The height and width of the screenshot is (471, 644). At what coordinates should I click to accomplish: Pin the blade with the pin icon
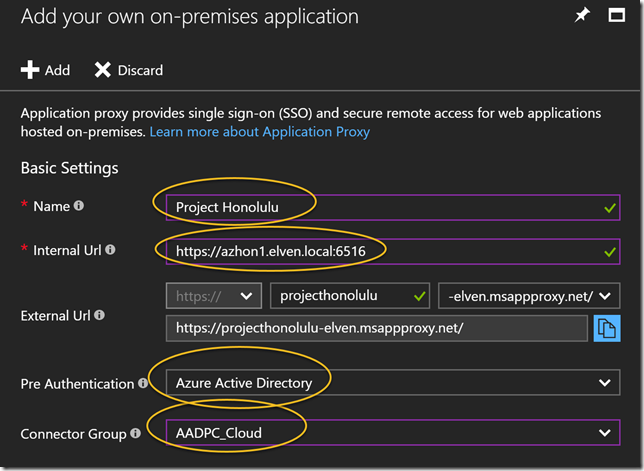(x=582, y=16)
